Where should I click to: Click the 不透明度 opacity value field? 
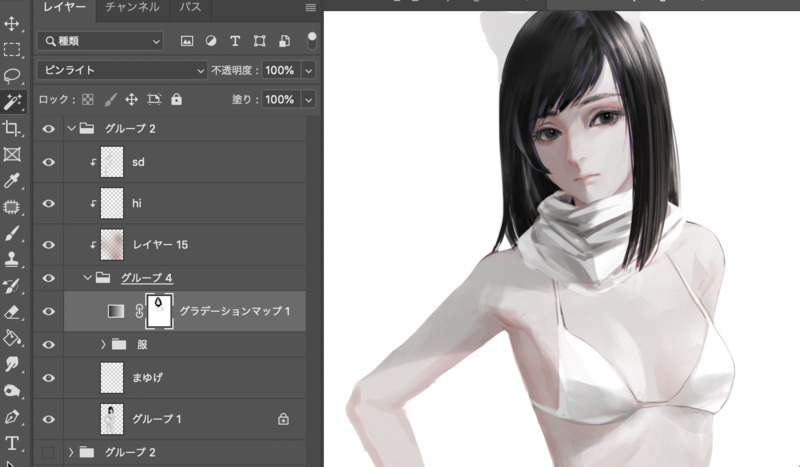(x=280, y=70)
